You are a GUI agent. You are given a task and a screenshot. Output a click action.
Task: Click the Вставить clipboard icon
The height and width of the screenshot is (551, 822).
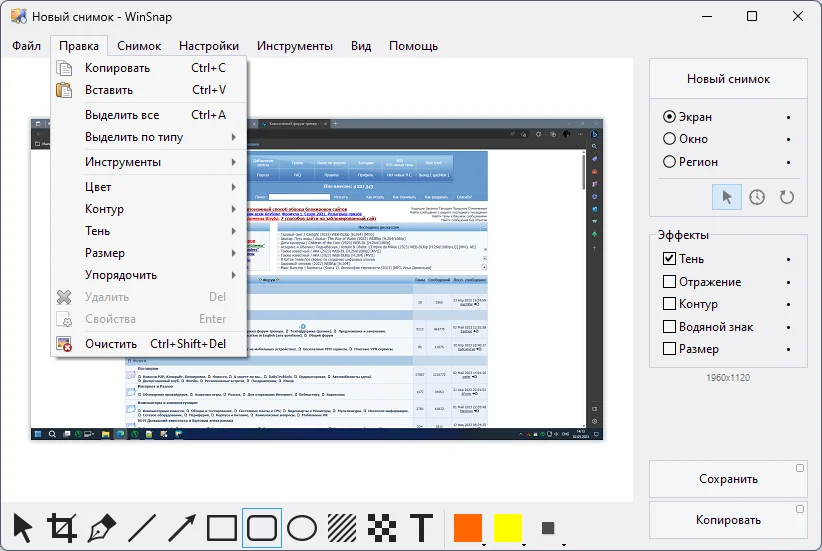click(64, 90)
